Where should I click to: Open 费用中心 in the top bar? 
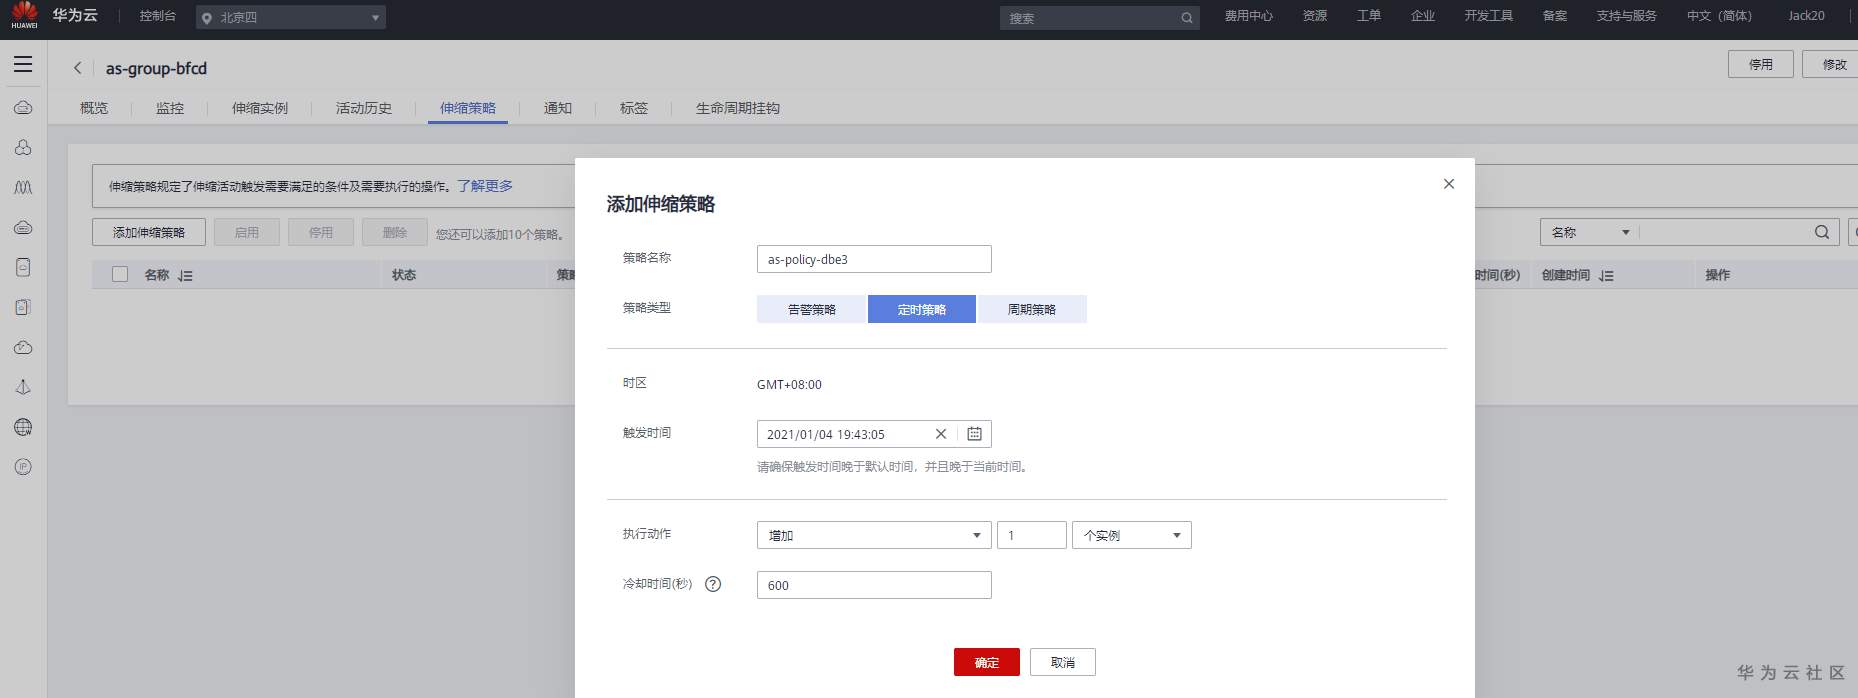pyautogui.click(x=1249, y=16)
